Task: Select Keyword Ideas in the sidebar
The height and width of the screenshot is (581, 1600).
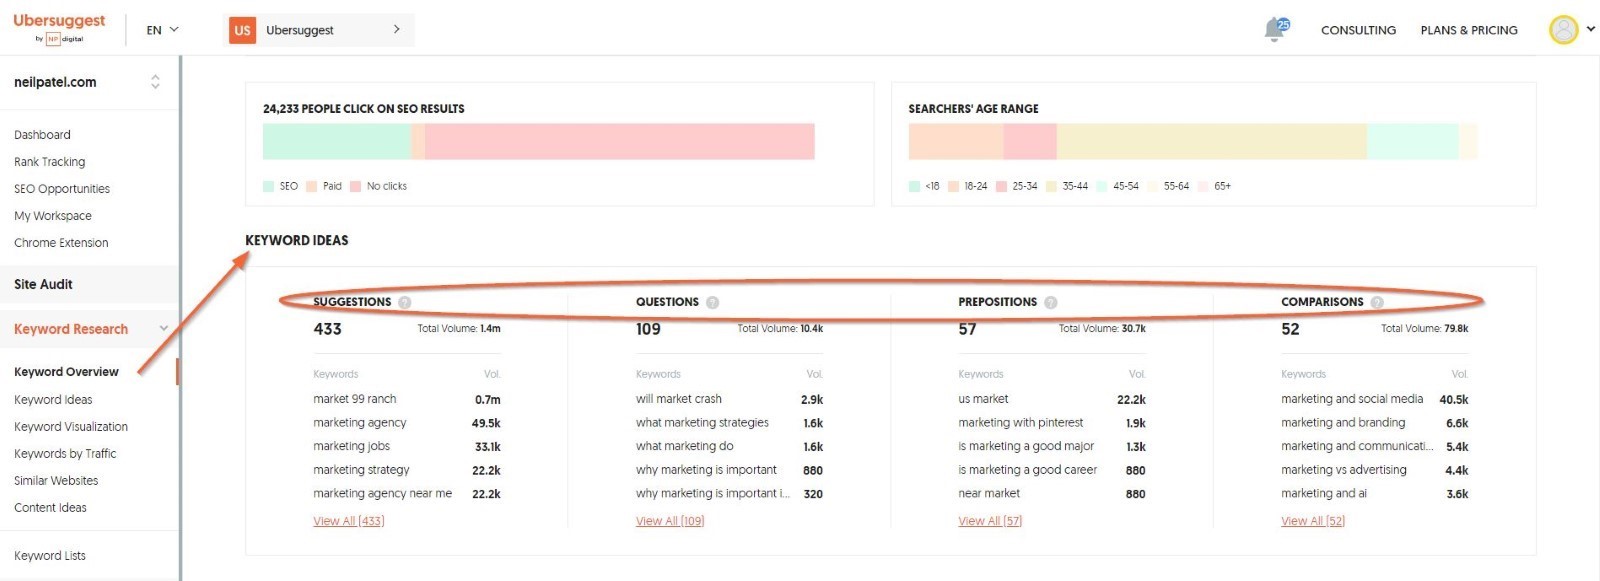Action: (53, 400)
